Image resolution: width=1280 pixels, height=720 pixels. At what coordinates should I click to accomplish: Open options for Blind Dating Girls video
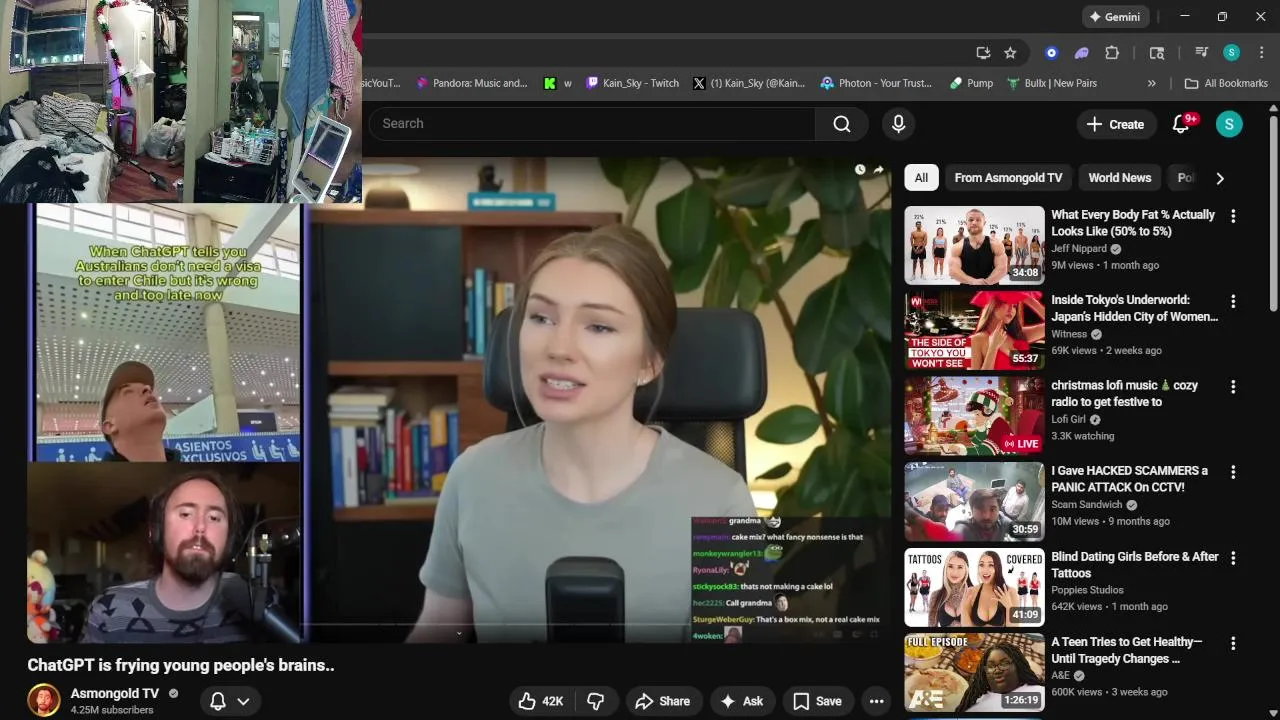tap(1233, 558)
